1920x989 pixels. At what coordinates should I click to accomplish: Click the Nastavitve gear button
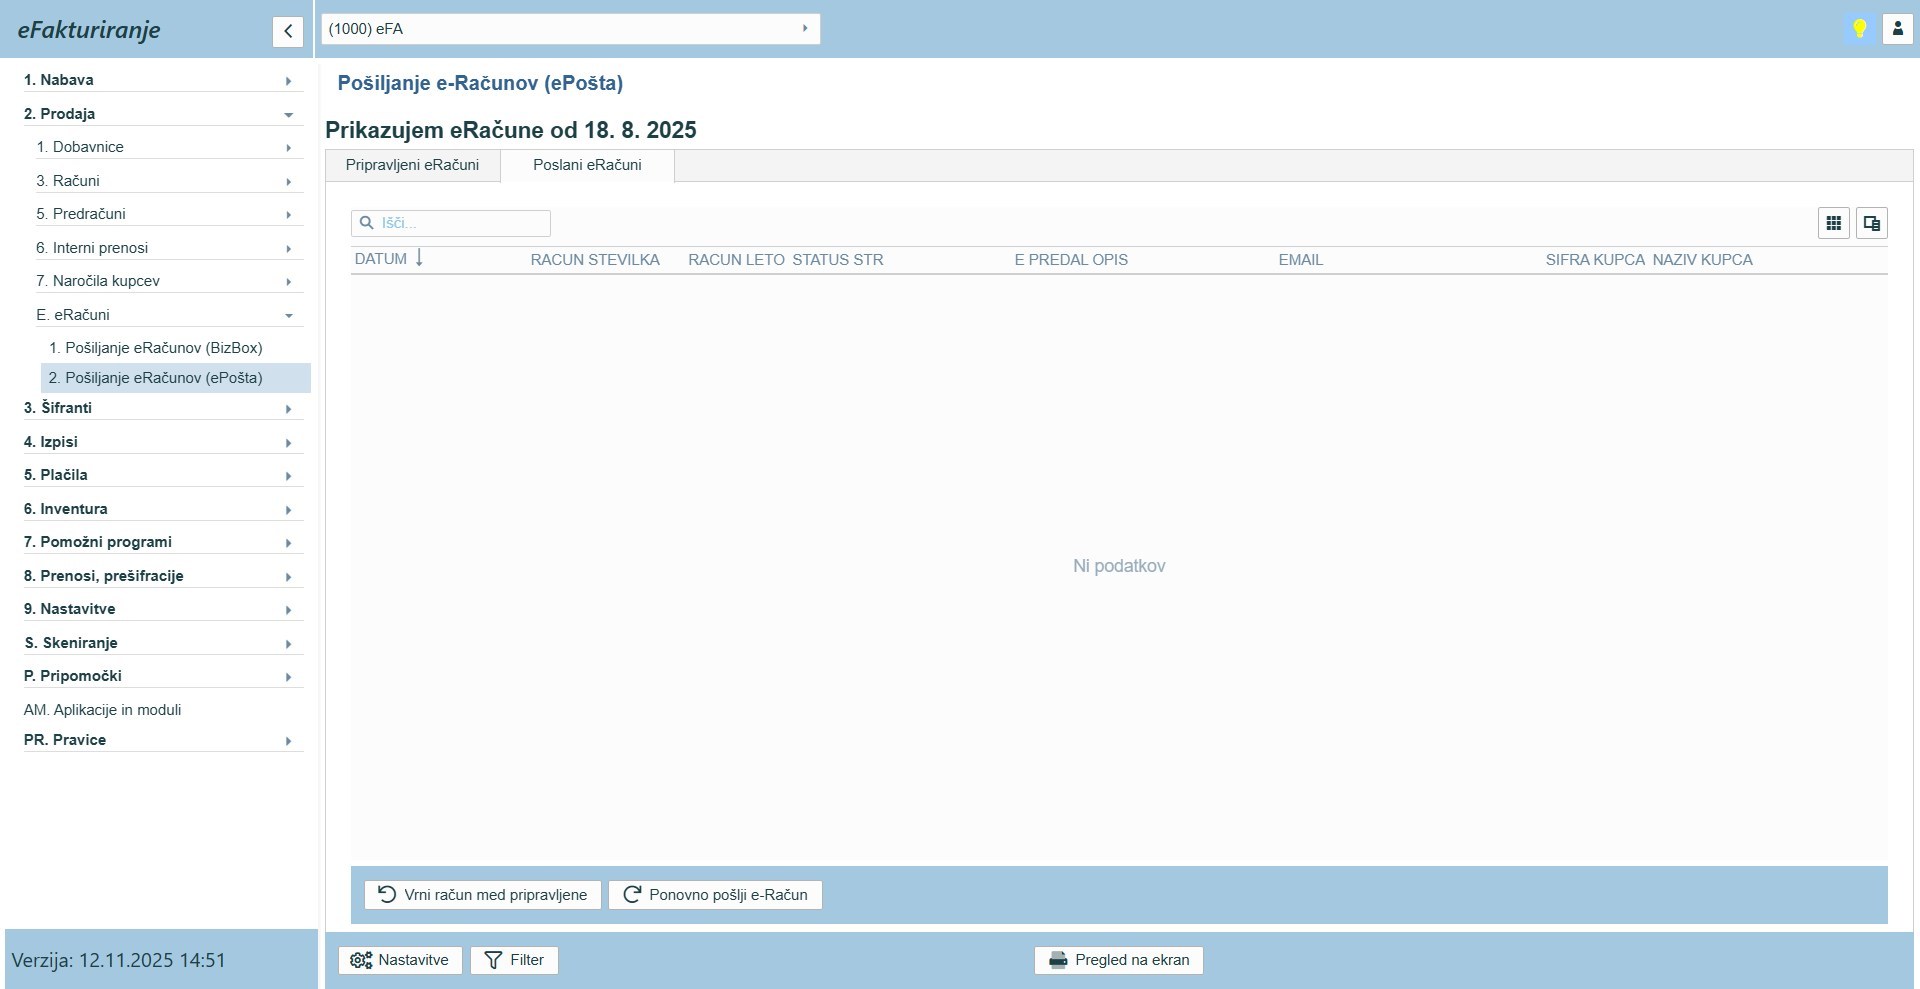pyautogui.click(x=400, y=960)
